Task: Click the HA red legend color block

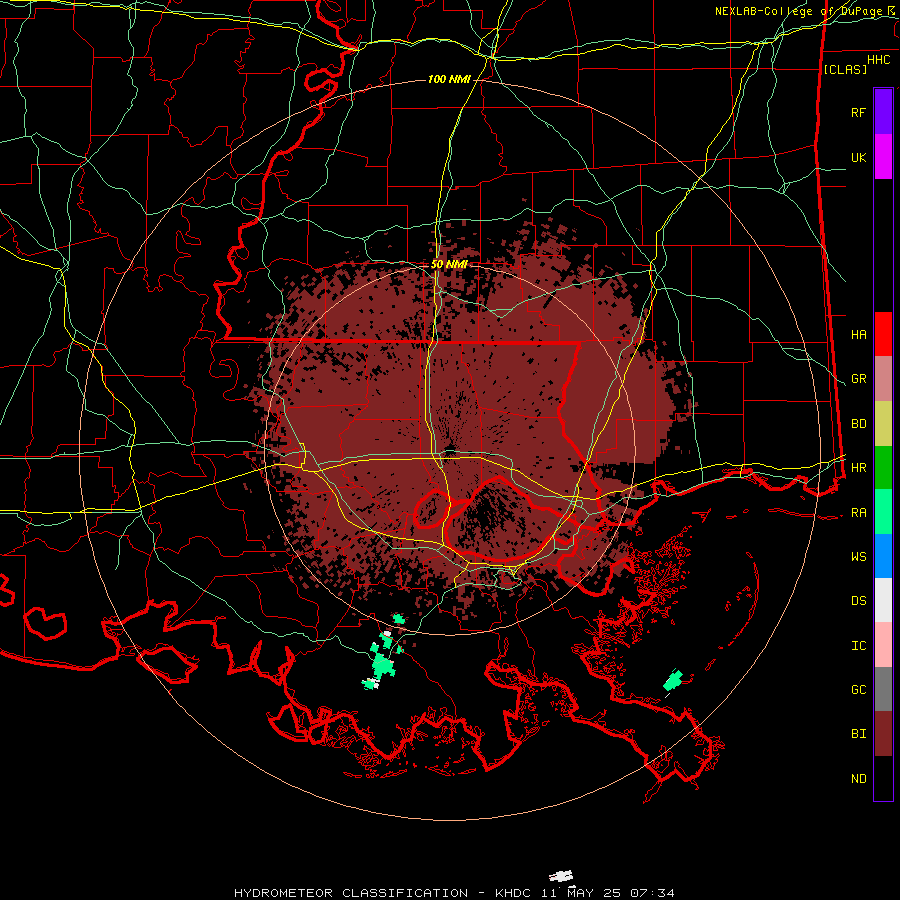Action: (x=883, y=334)
